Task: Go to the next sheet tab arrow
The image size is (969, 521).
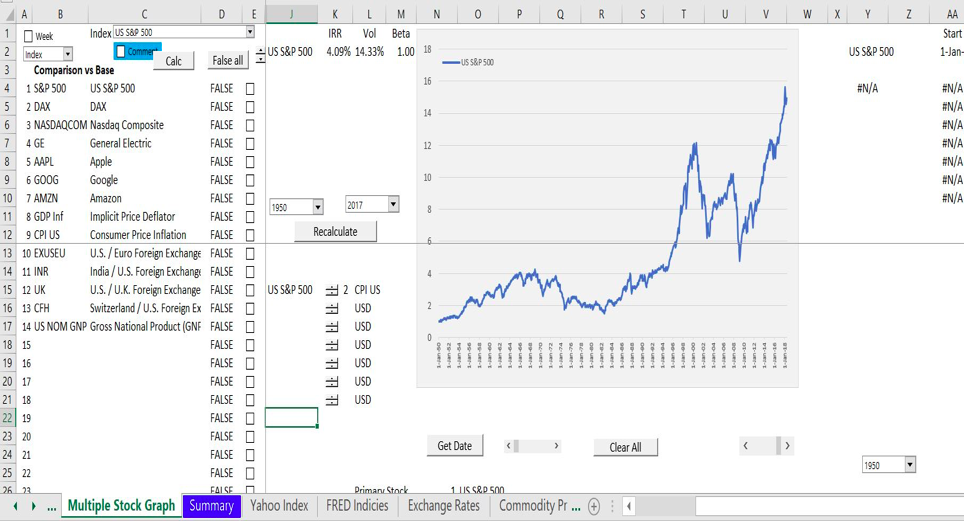Action: [33, 506]
